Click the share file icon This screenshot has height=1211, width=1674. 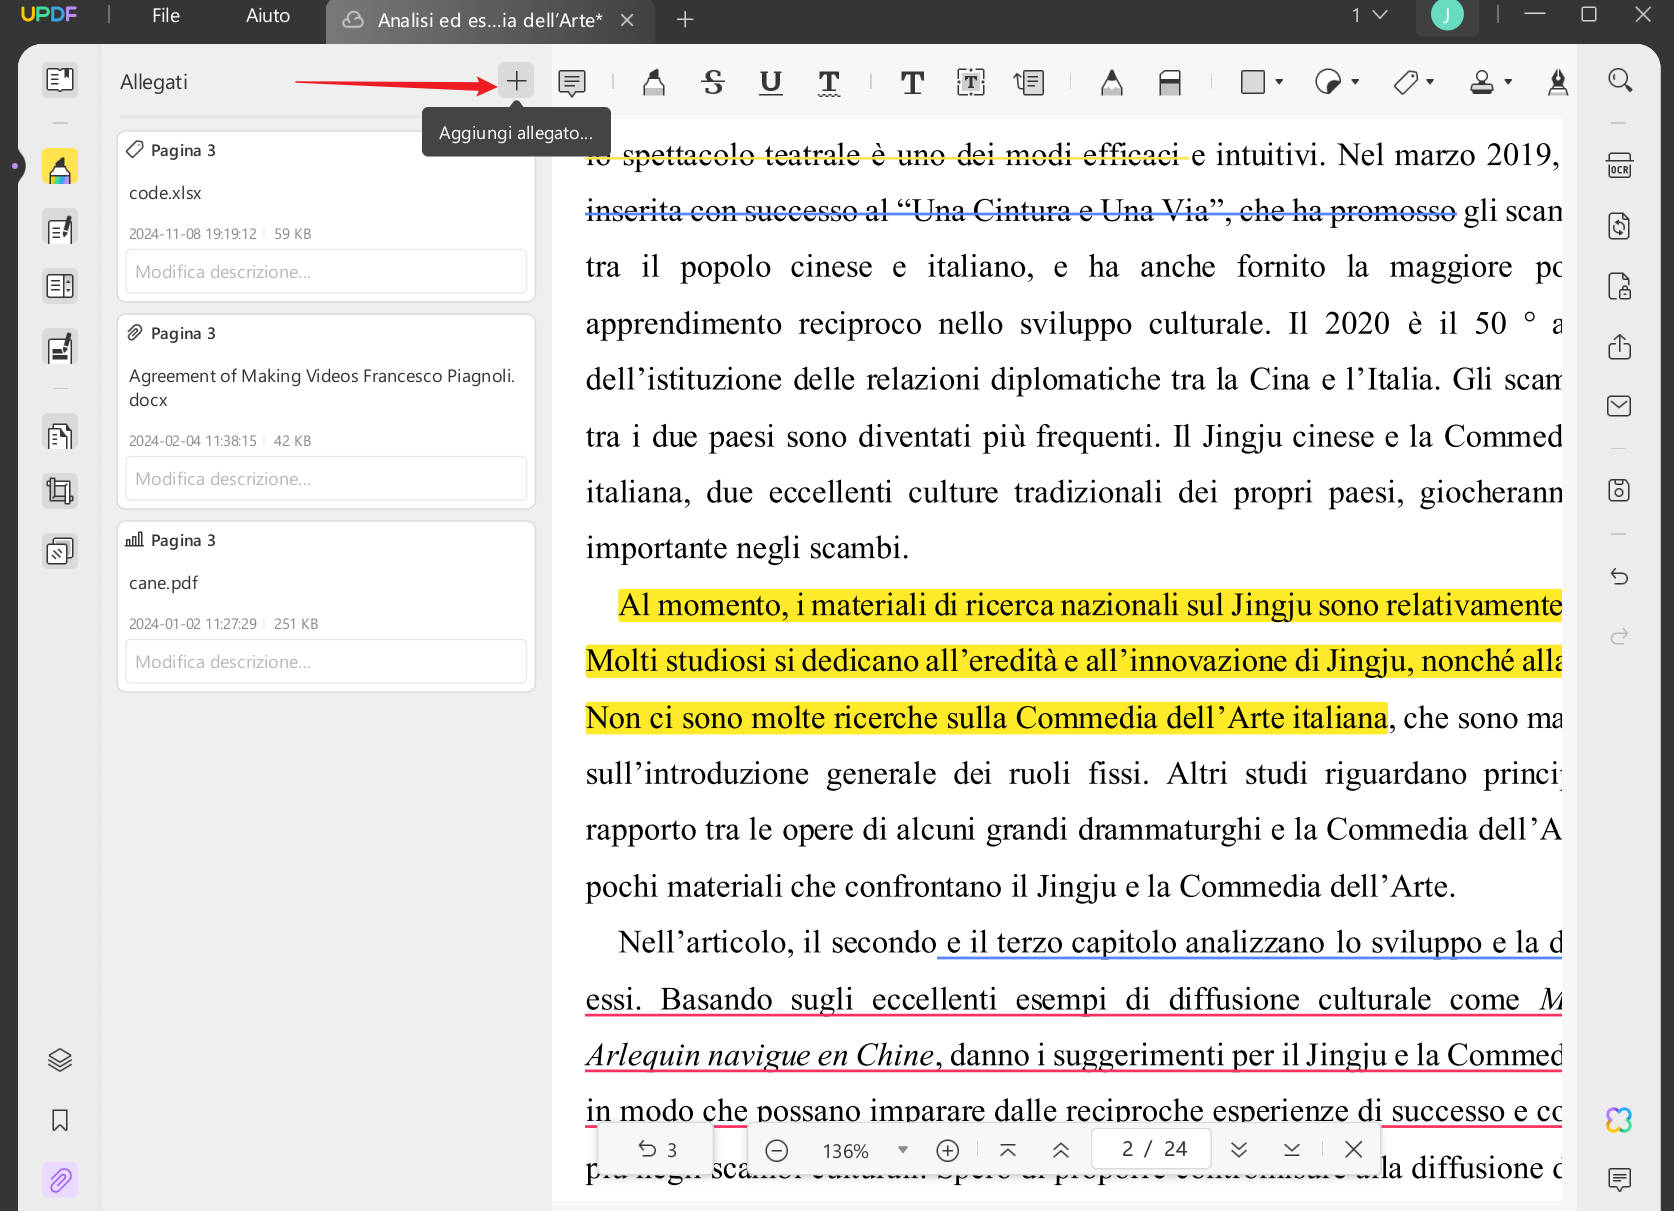click(x=1620, y=346)
